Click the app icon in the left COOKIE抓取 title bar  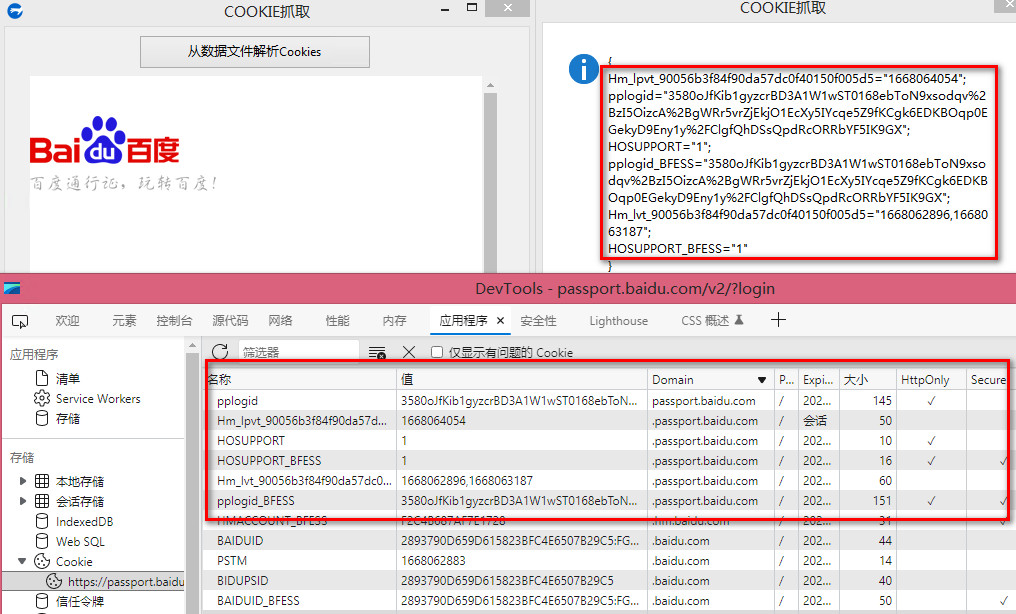(x=15, y=11)
